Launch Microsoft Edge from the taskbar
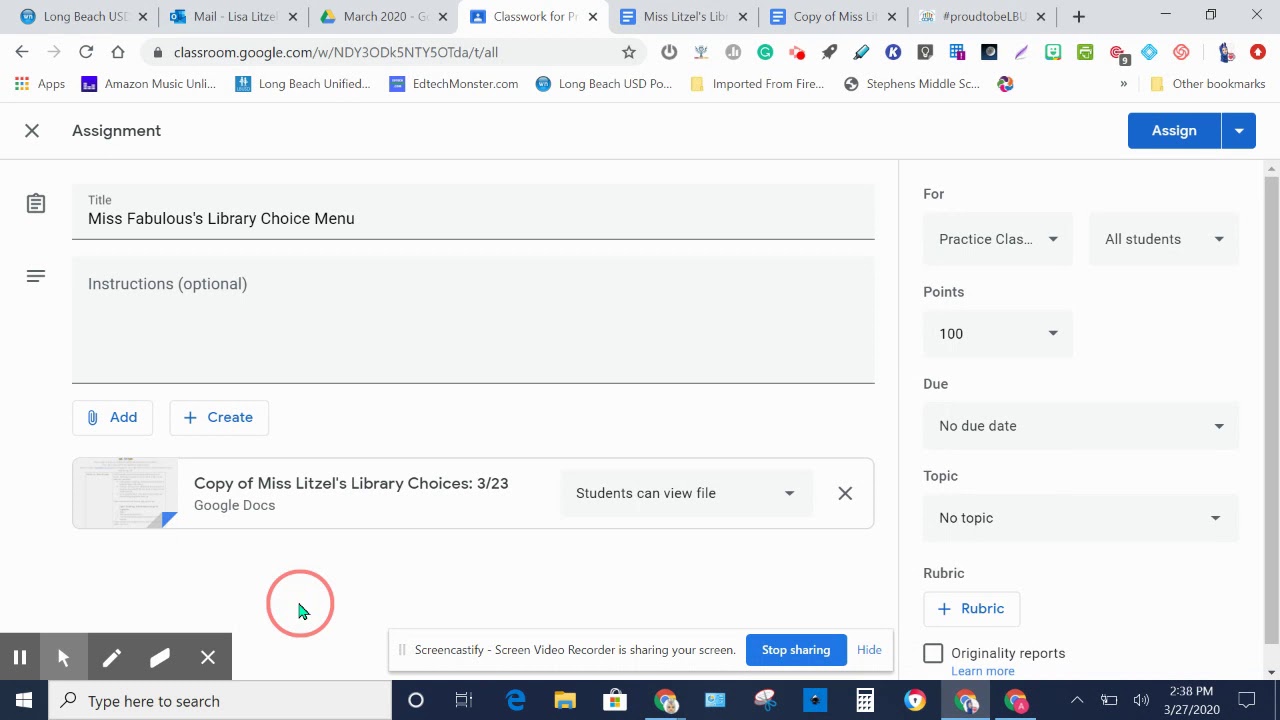 pos(515,701)
